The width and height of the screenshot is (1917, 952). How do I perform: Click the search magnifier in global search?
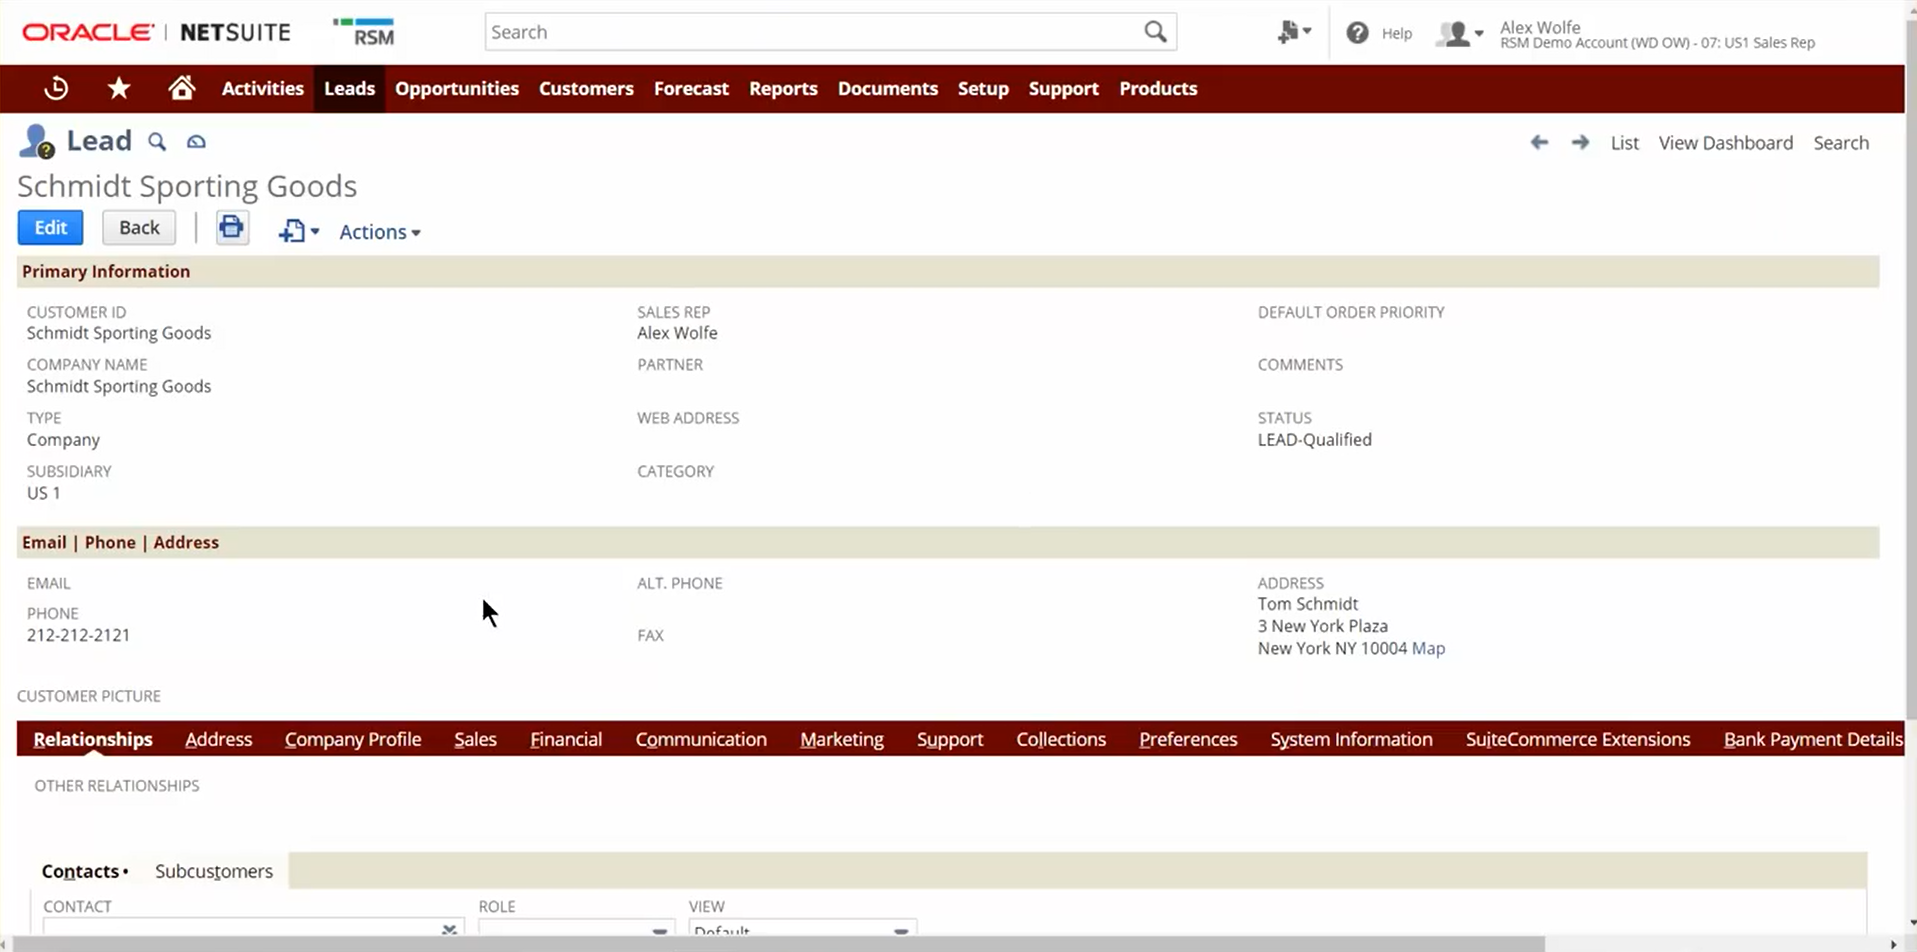pyautogui.click(x=1155, y=32)
